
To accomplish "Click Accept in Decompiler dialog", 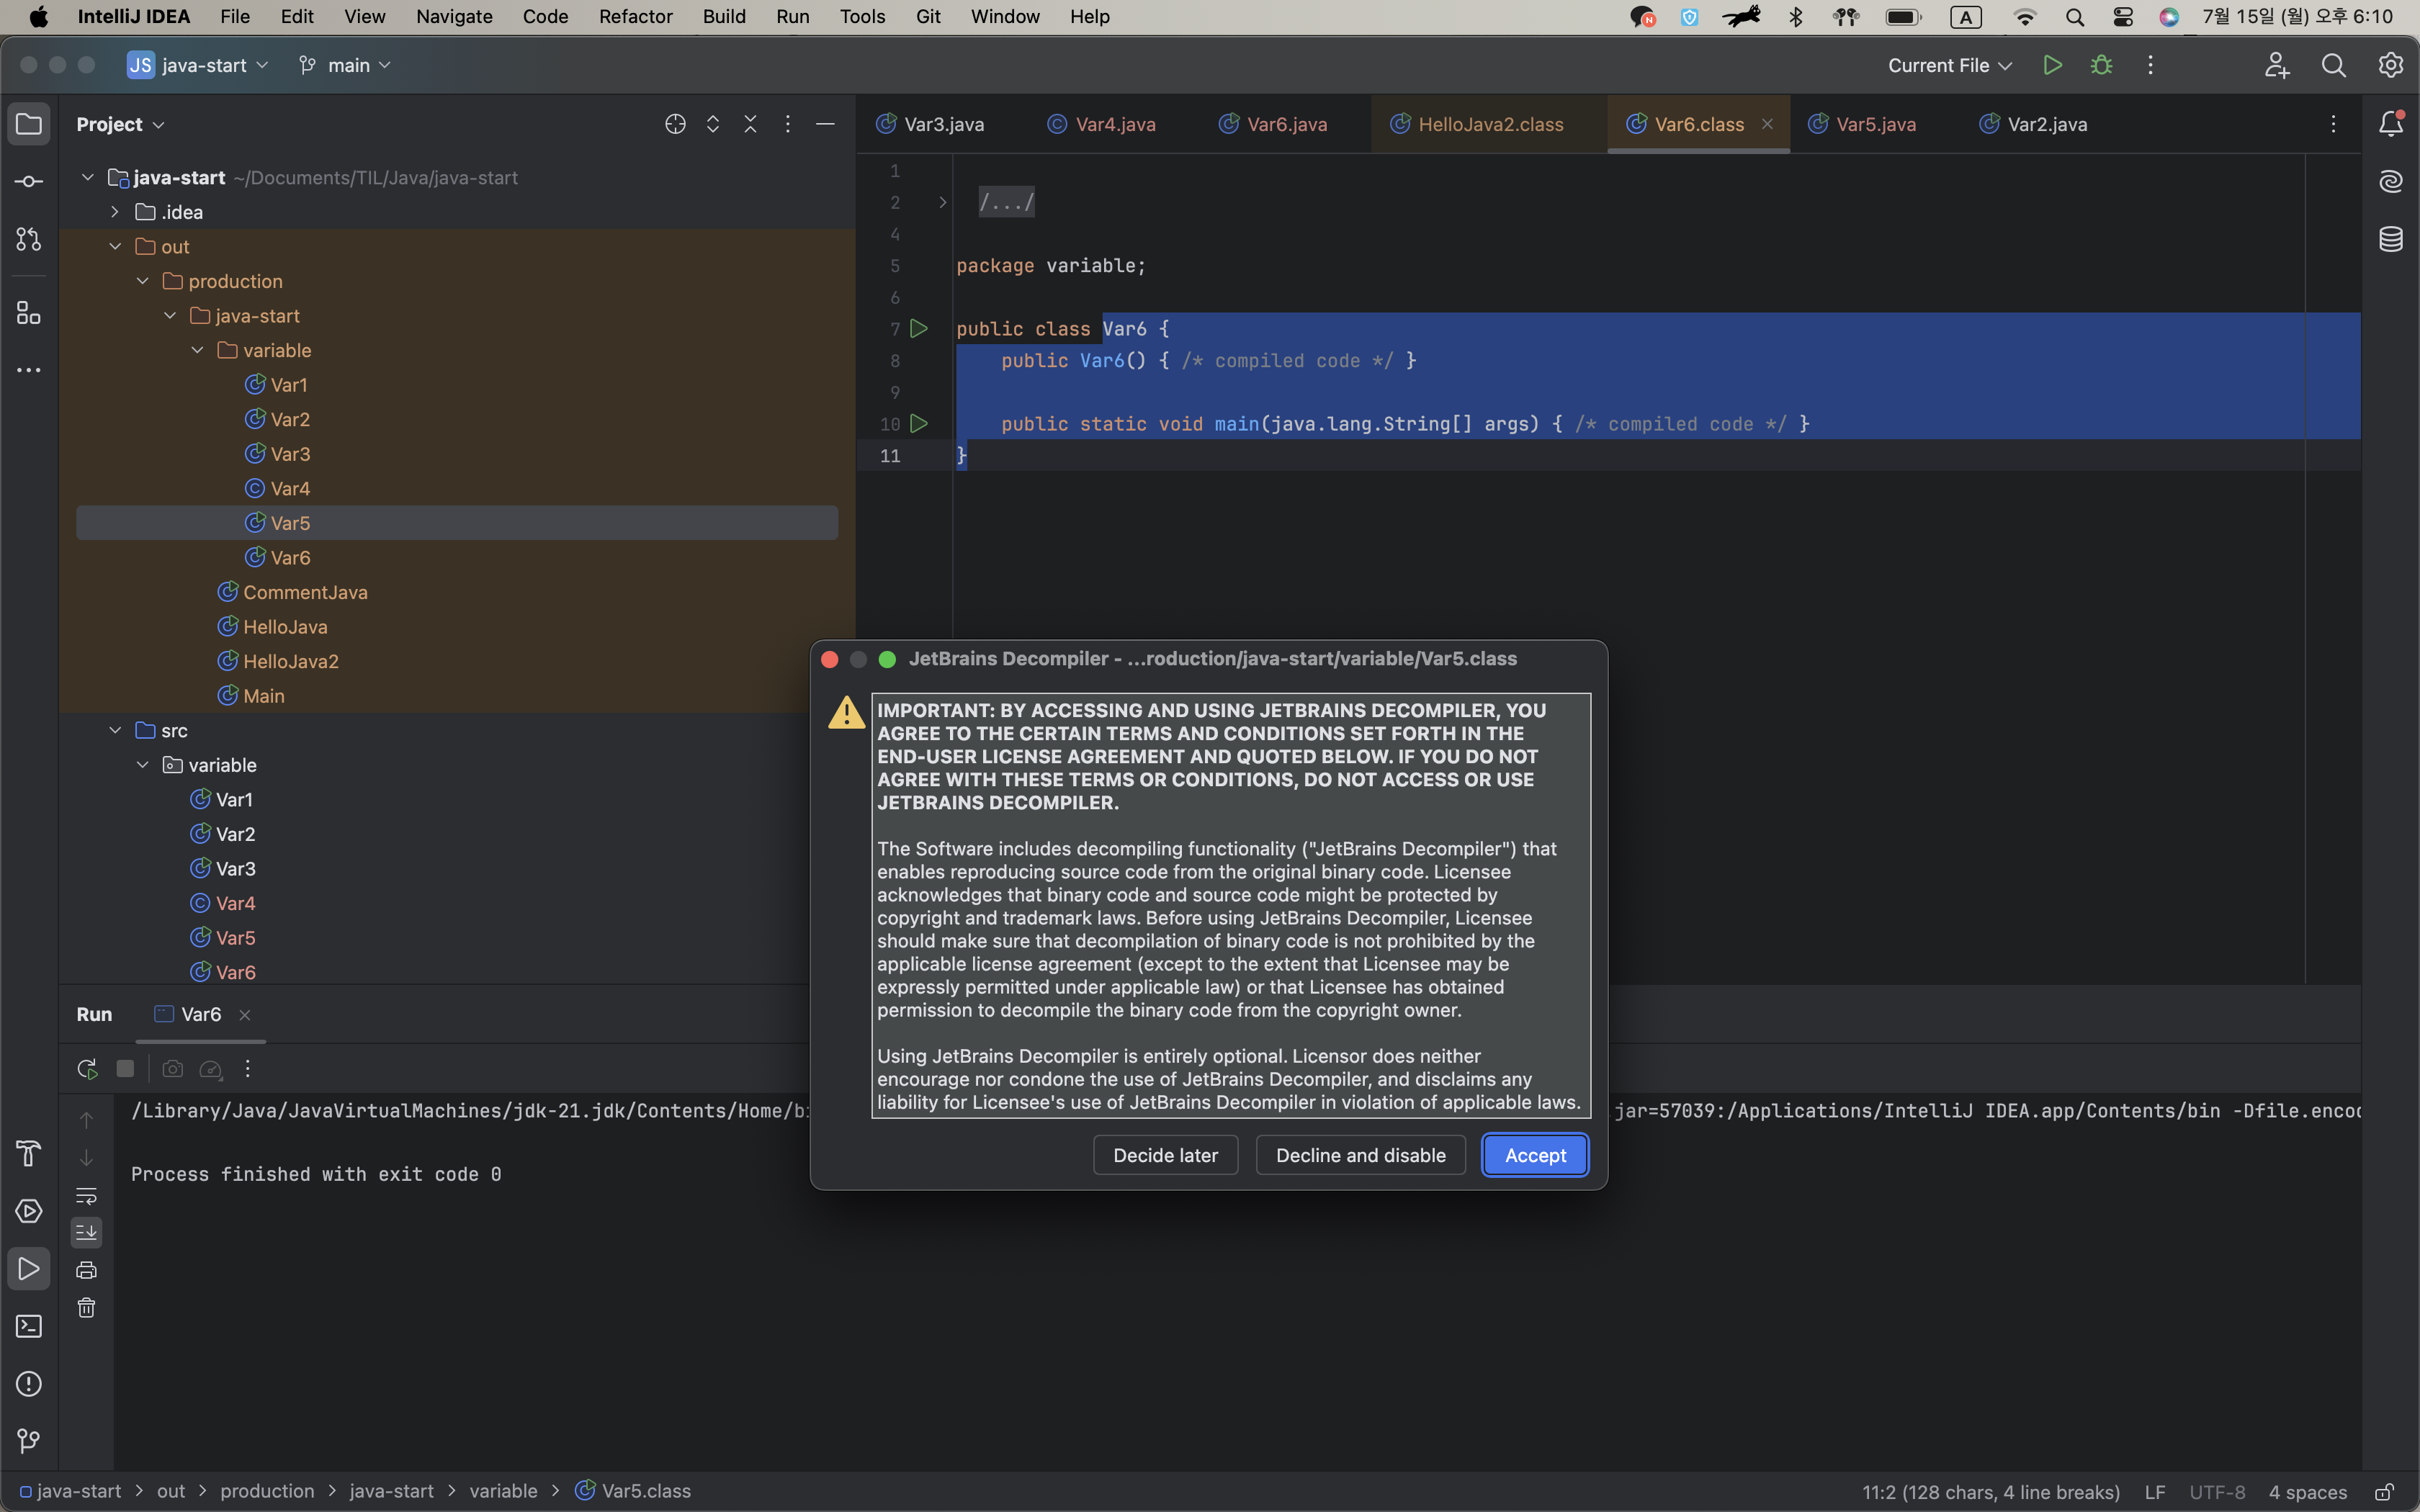I will click(1535, 1155).
